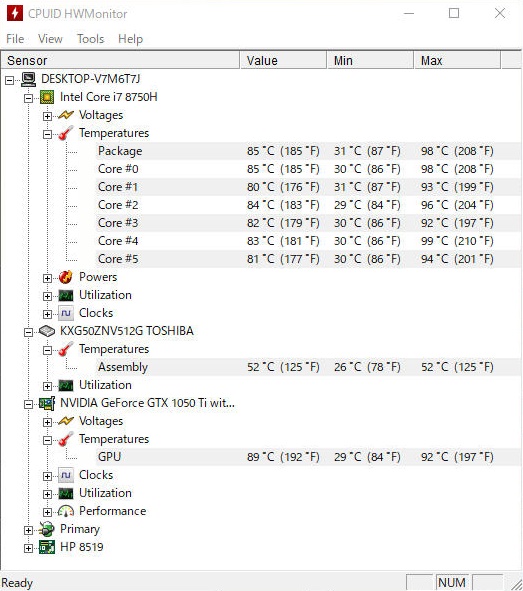Open the View menu
The width and height of the screenshot is (523, 591).
coord(50,39)
